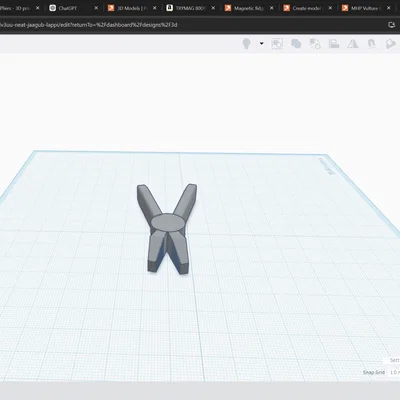The width and height of the screenshot is (400, 400).
Task: Close the MHP Vulture browser tab
Action: pos(389,8)
